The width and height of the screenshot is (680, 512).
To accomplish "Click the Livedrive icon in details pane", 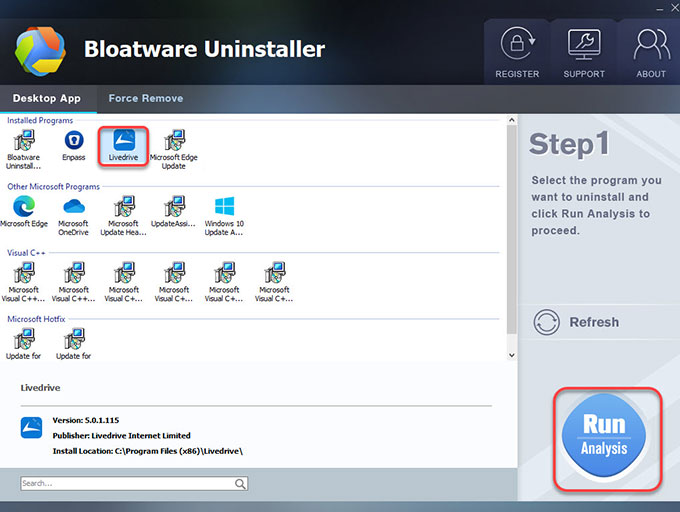I will pyautogui.click(x=31, y=427).
